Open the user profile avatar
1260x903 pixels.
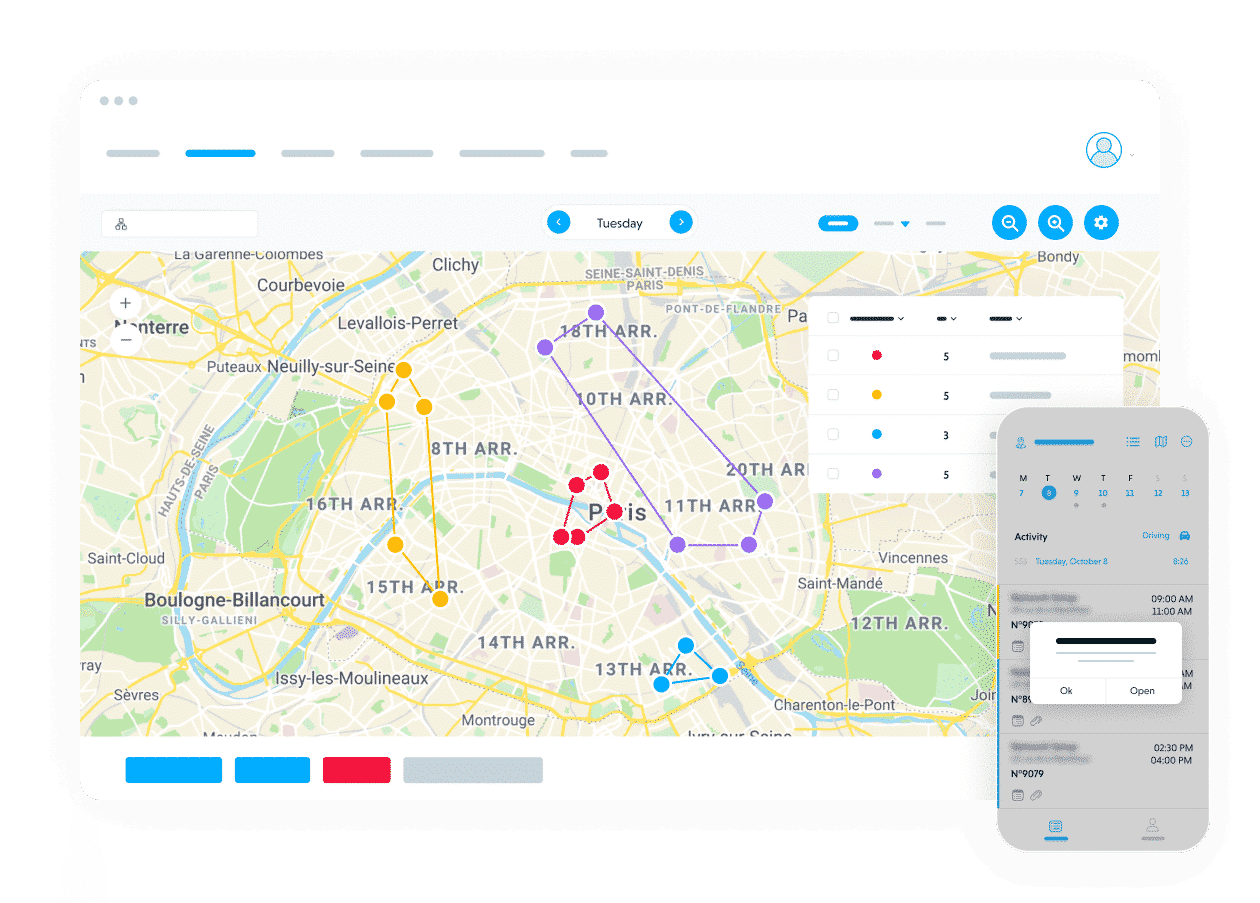coord(1104,150)
